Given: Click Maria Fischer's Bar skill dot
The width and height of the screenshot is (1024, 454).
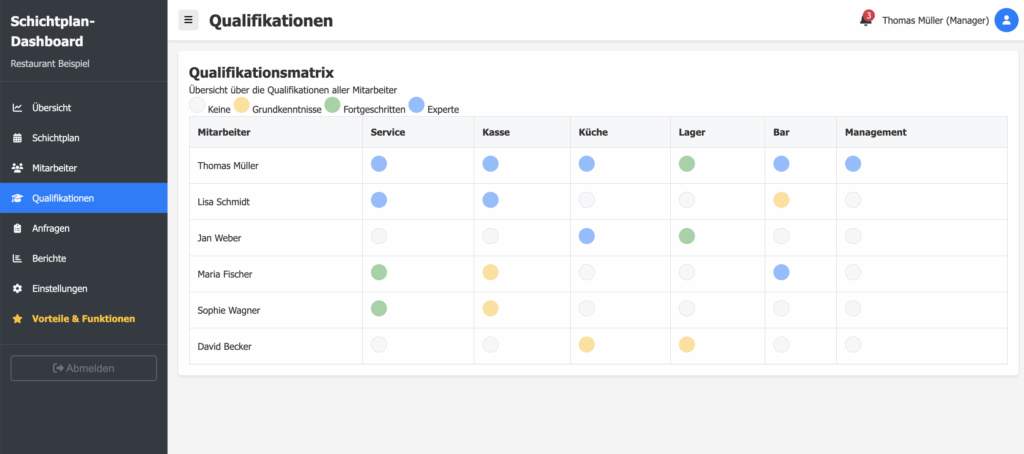Looking at the screenshot, I should 781,272.
